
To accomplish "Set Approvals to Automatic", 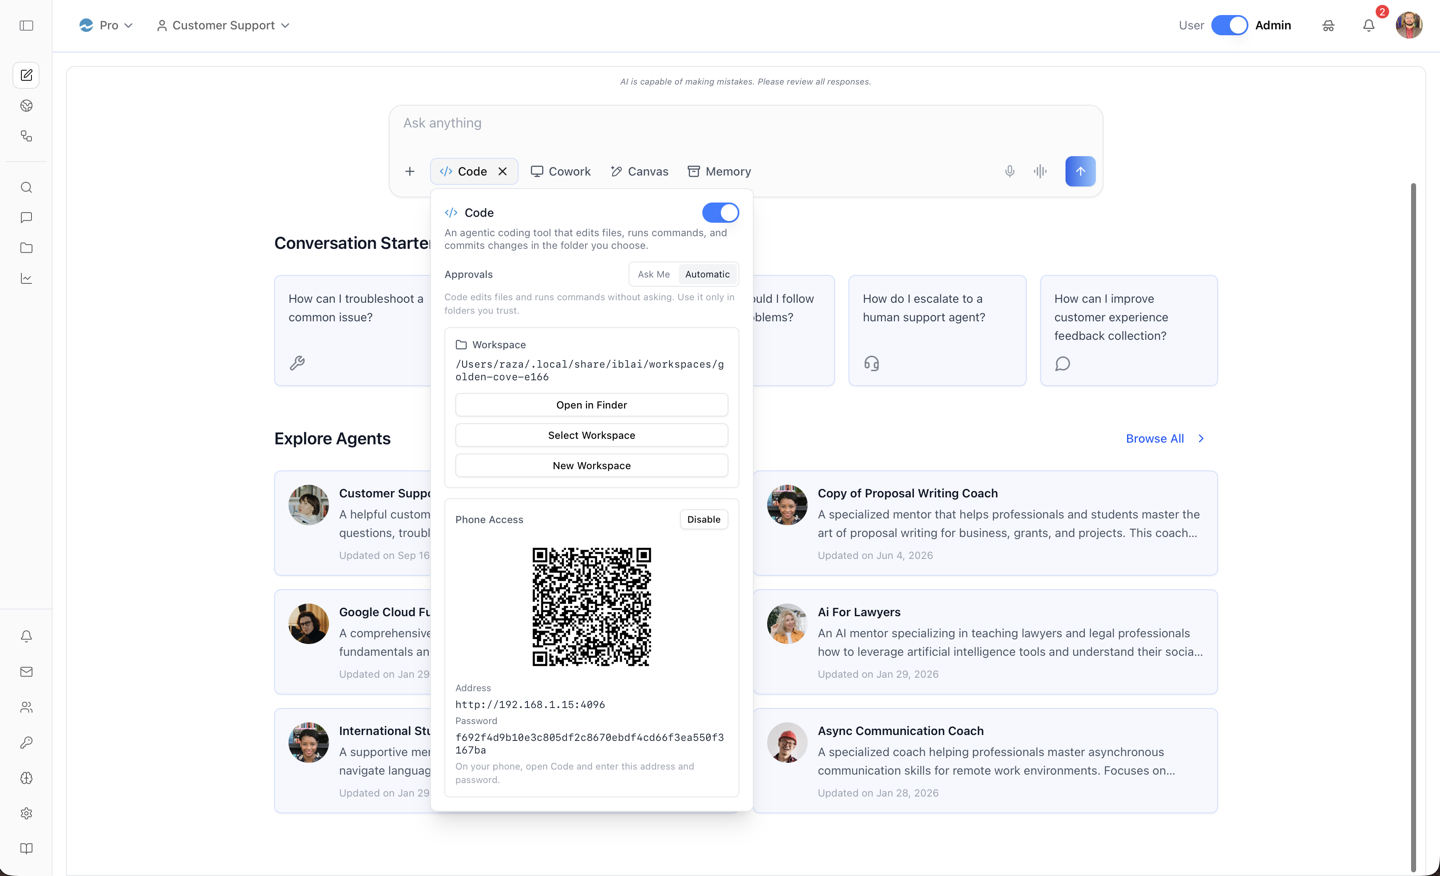I will coord(707,274).
